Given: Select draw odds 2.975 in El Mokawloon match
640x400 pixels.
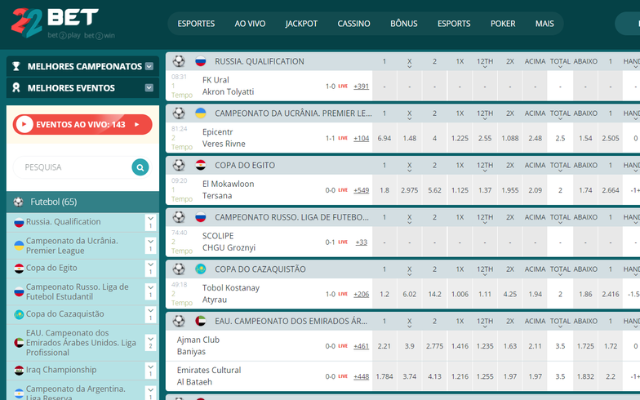Looking at the screenshot, I should click(x=409, y=190).
